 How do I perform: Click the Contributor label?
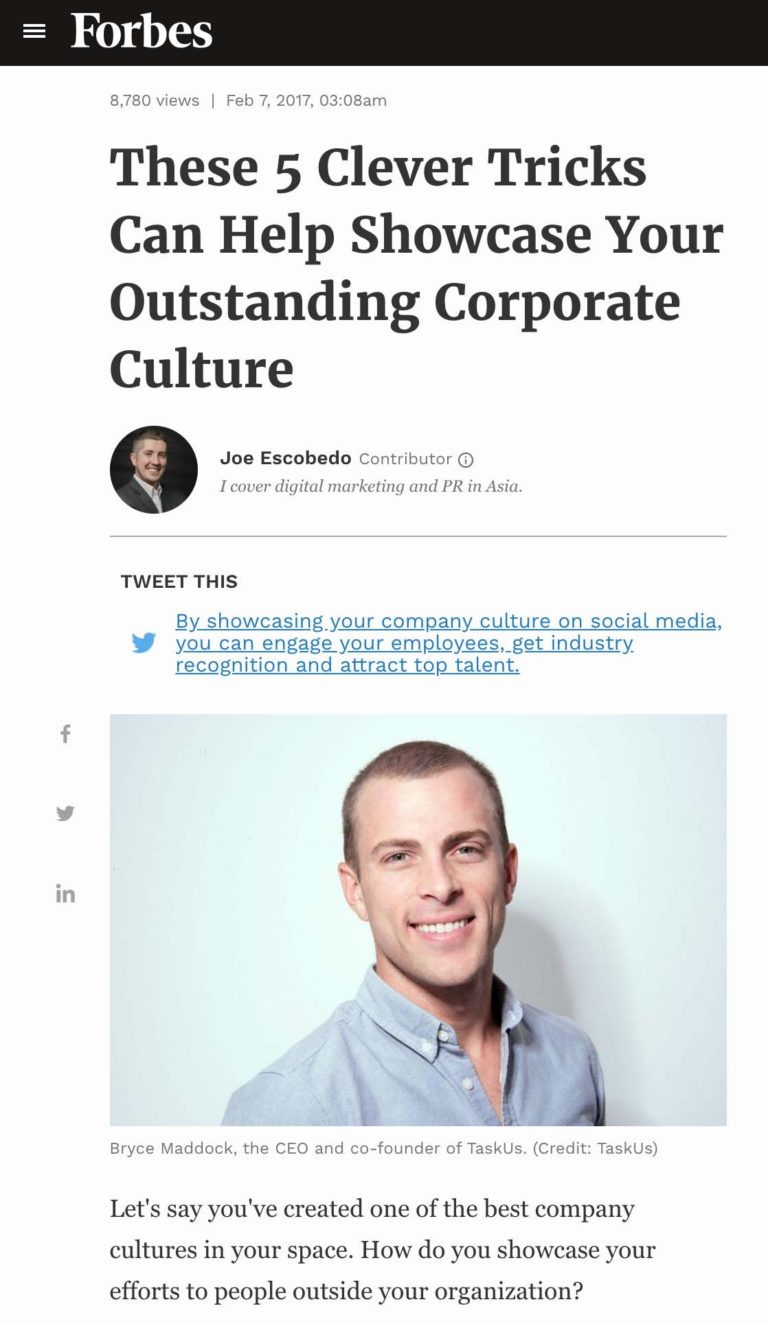click(x=405, y=459)
